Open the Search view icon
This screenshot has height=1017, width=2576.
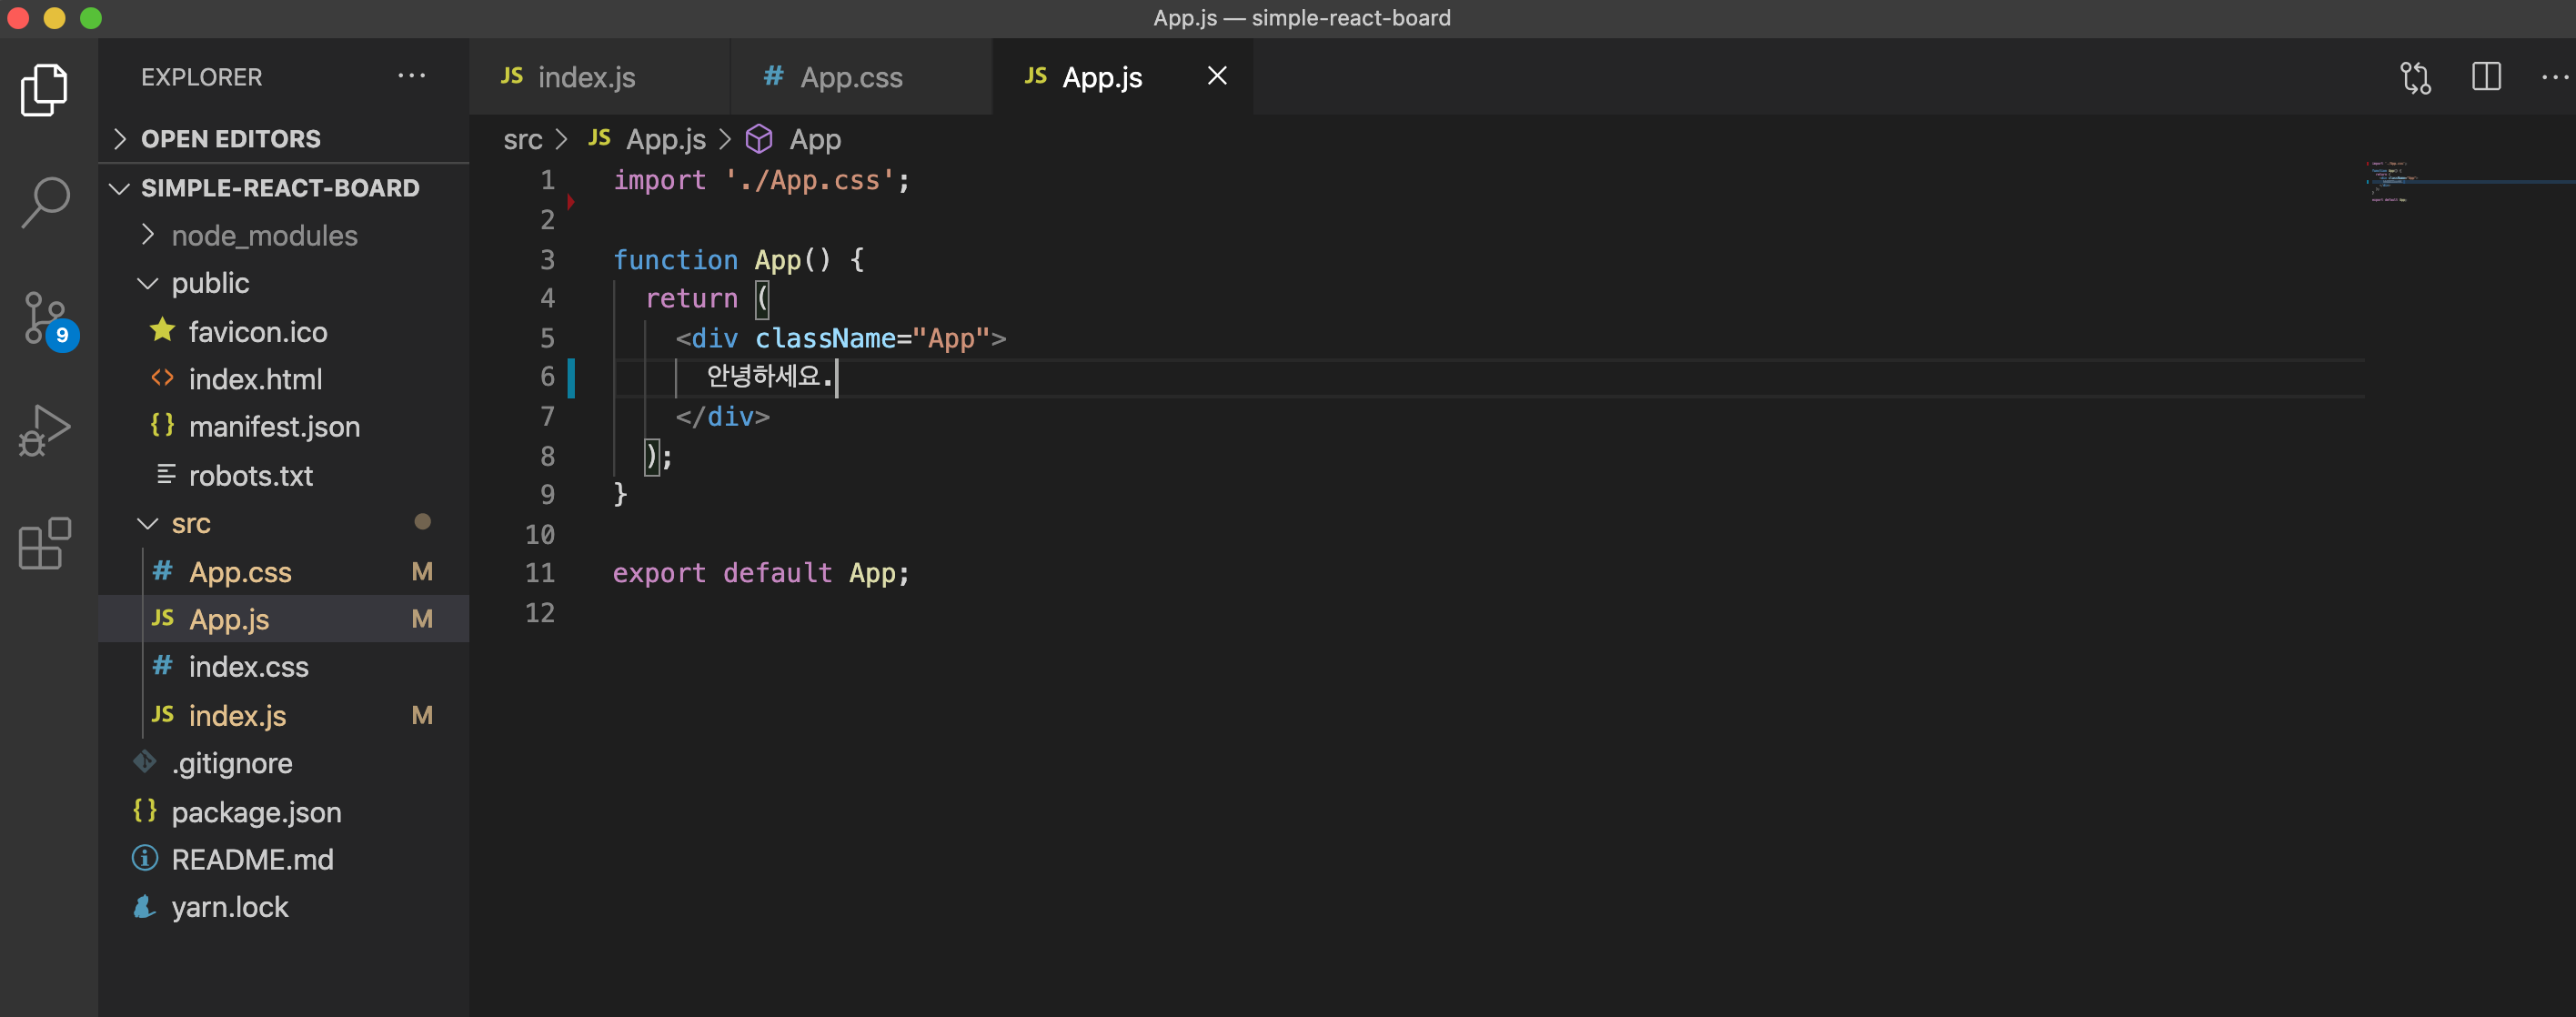click(44, 203)
